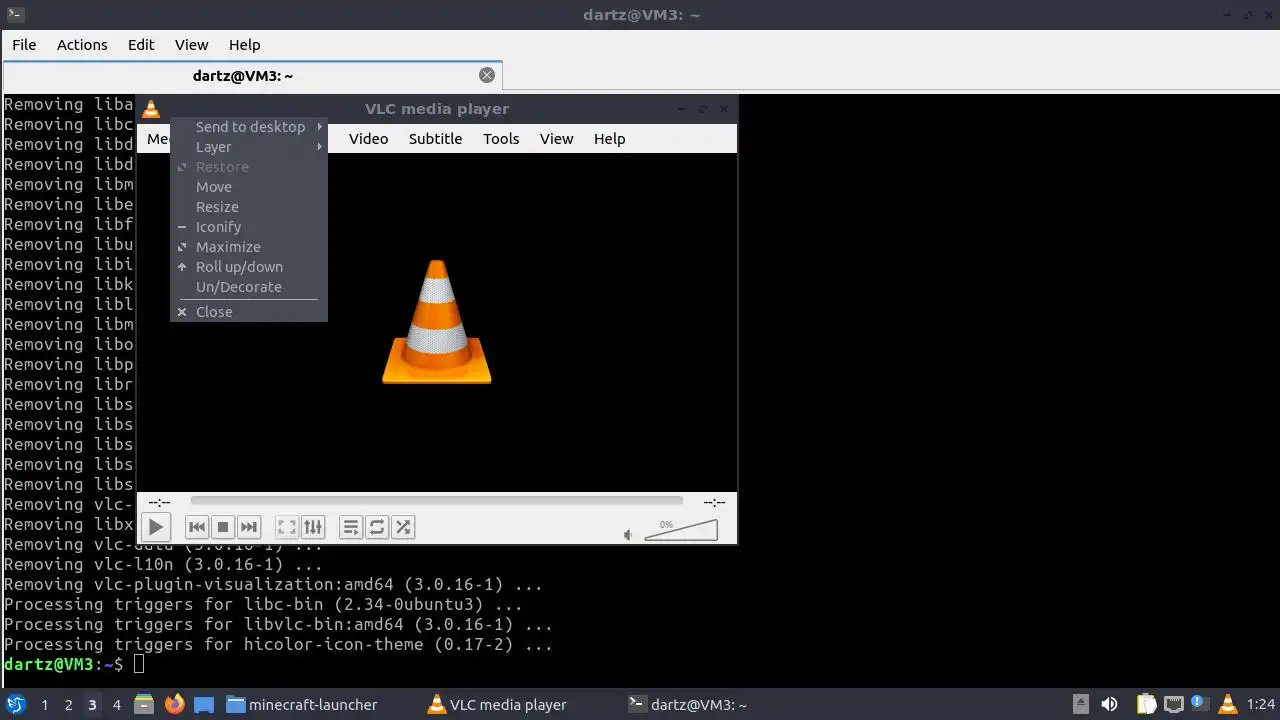Screen dimensions: 1280x720
Task: Choose Close in the window menu
Action: (x=249, y=312)
